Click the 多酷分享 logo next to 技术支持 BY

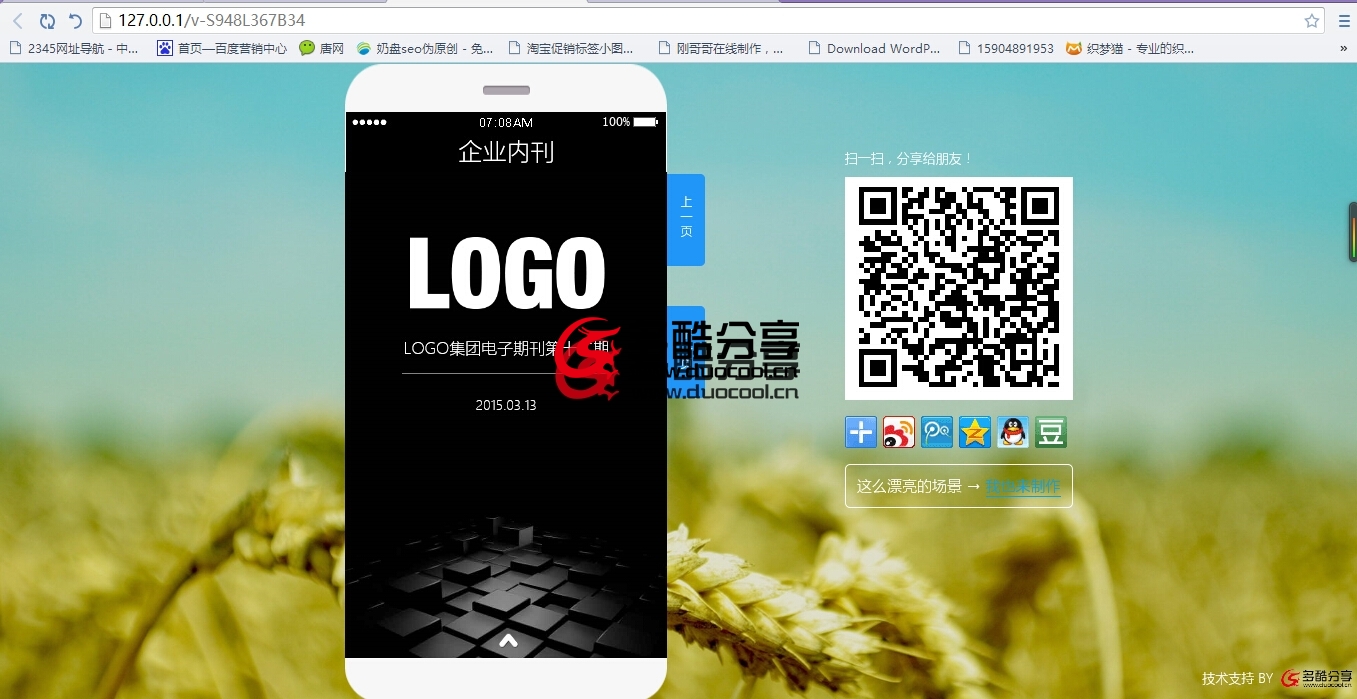point(1317,678)
